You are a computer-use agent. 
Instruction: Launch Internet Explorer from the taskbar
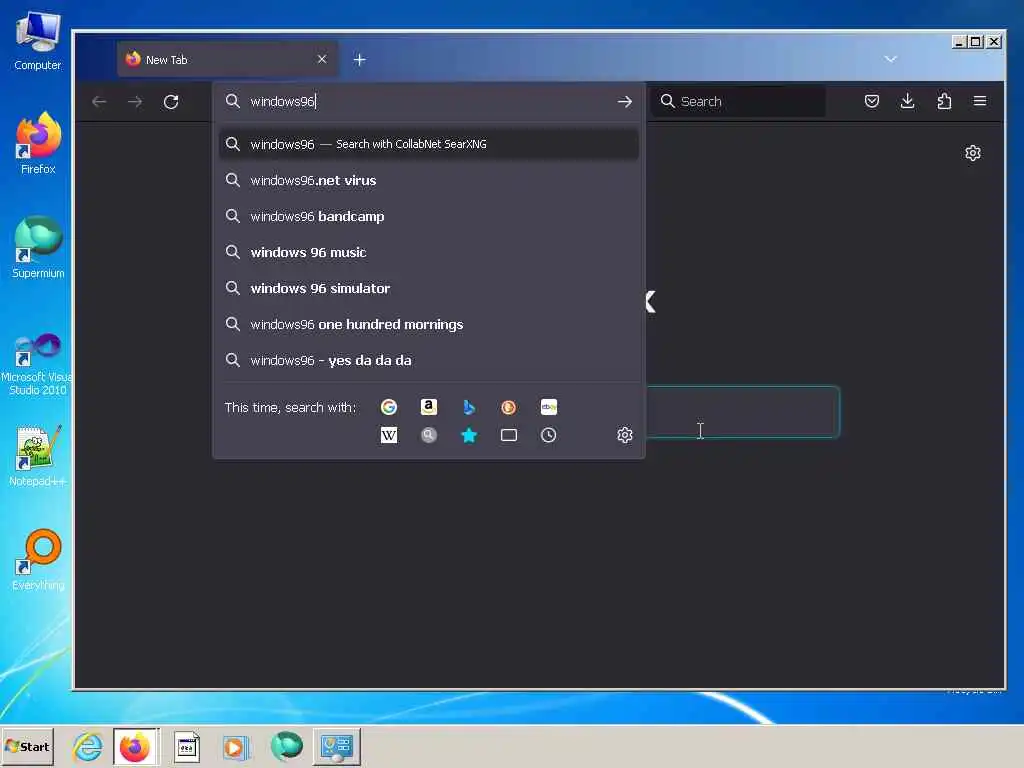(x=88, y=746)
